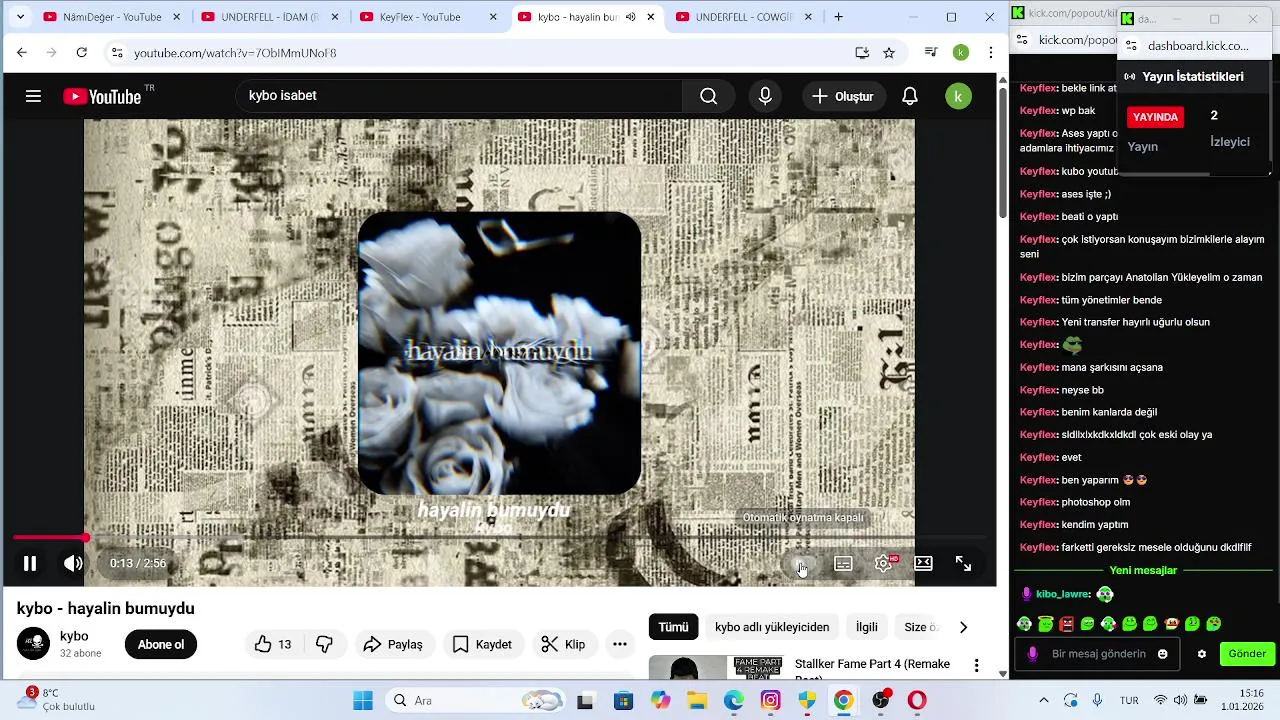The height and width of the screenshot is (720, 1280).
Task: Share the video via Paylaş
Action: (393, 645)
